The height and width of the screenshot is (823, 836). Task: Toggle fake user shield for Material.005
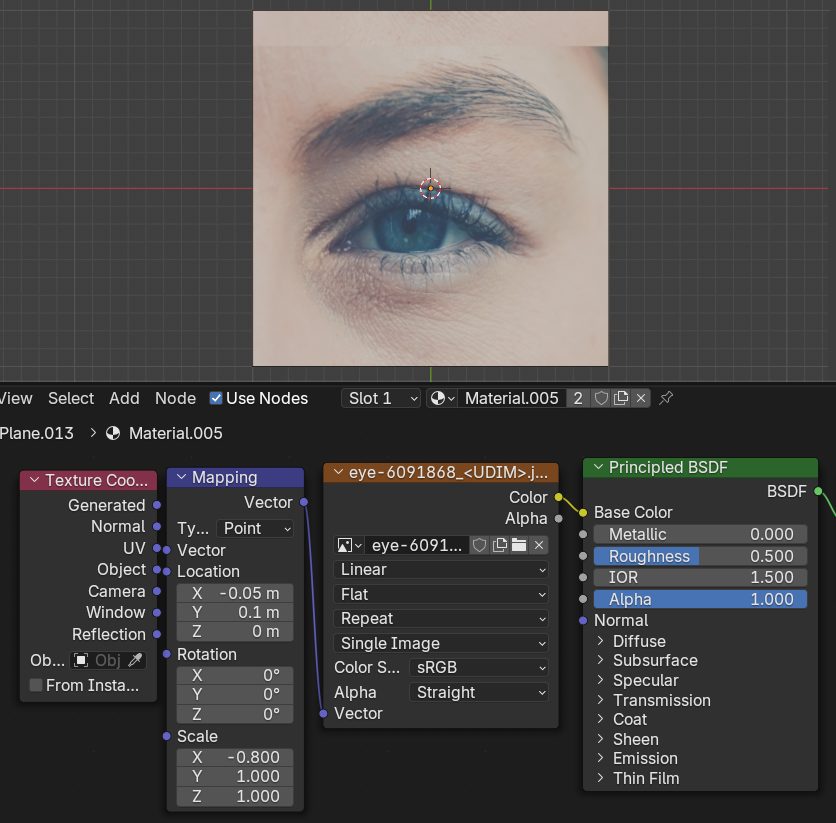602,398
